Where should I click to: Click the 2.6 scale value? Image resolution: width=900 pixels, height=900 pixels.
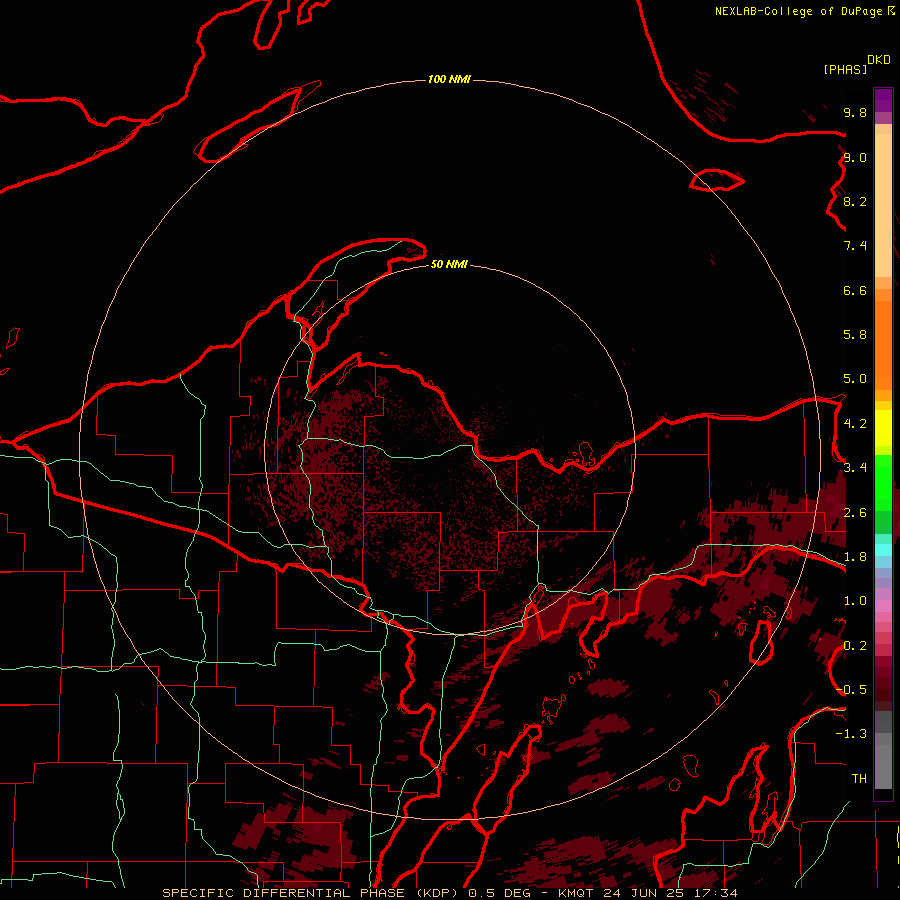pyautogui.click(x=855, y=513)
